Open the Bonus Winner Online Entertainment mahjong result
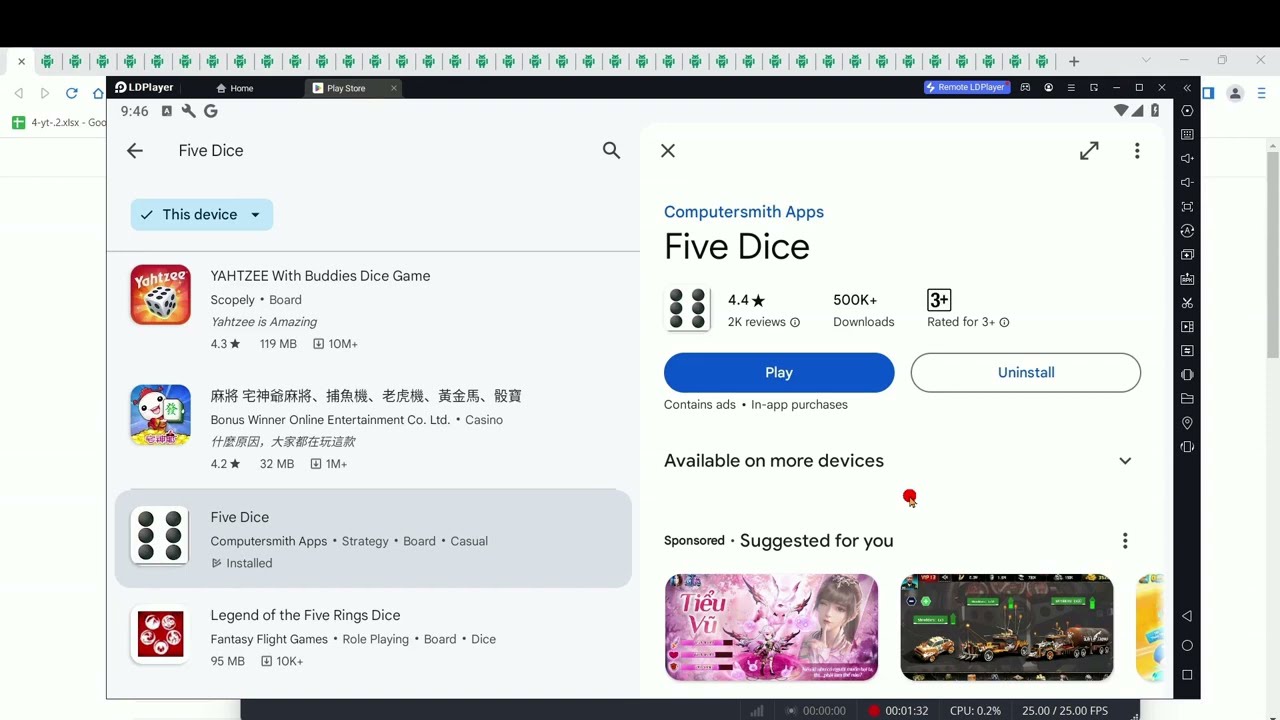The image size is (1280, 720). click(x=373, y=429)
